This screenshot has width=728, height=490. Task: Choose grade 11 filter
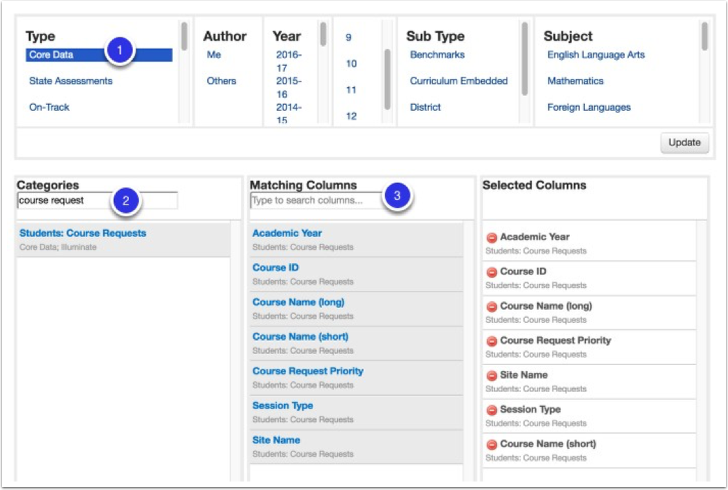tap(351, 90)
